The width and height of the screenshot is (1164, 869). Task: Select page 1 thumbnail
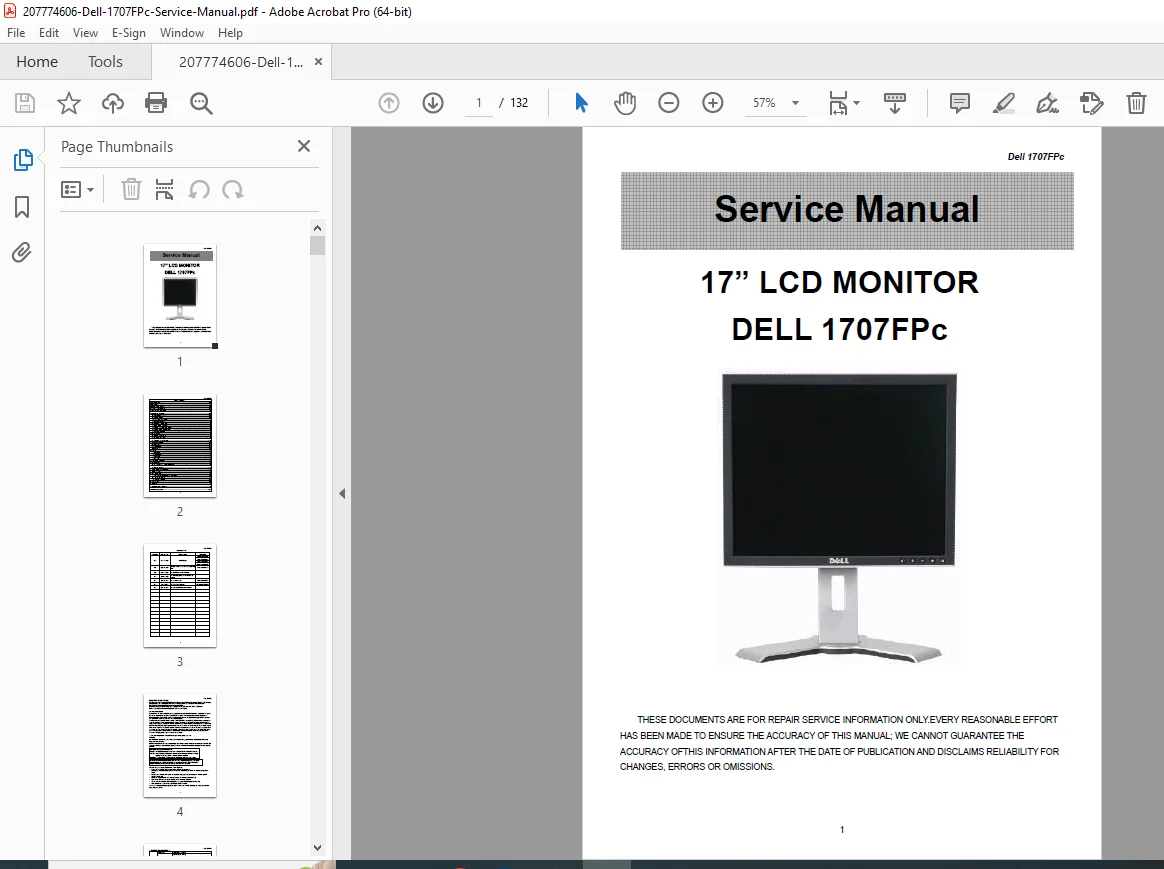point(180,296)
